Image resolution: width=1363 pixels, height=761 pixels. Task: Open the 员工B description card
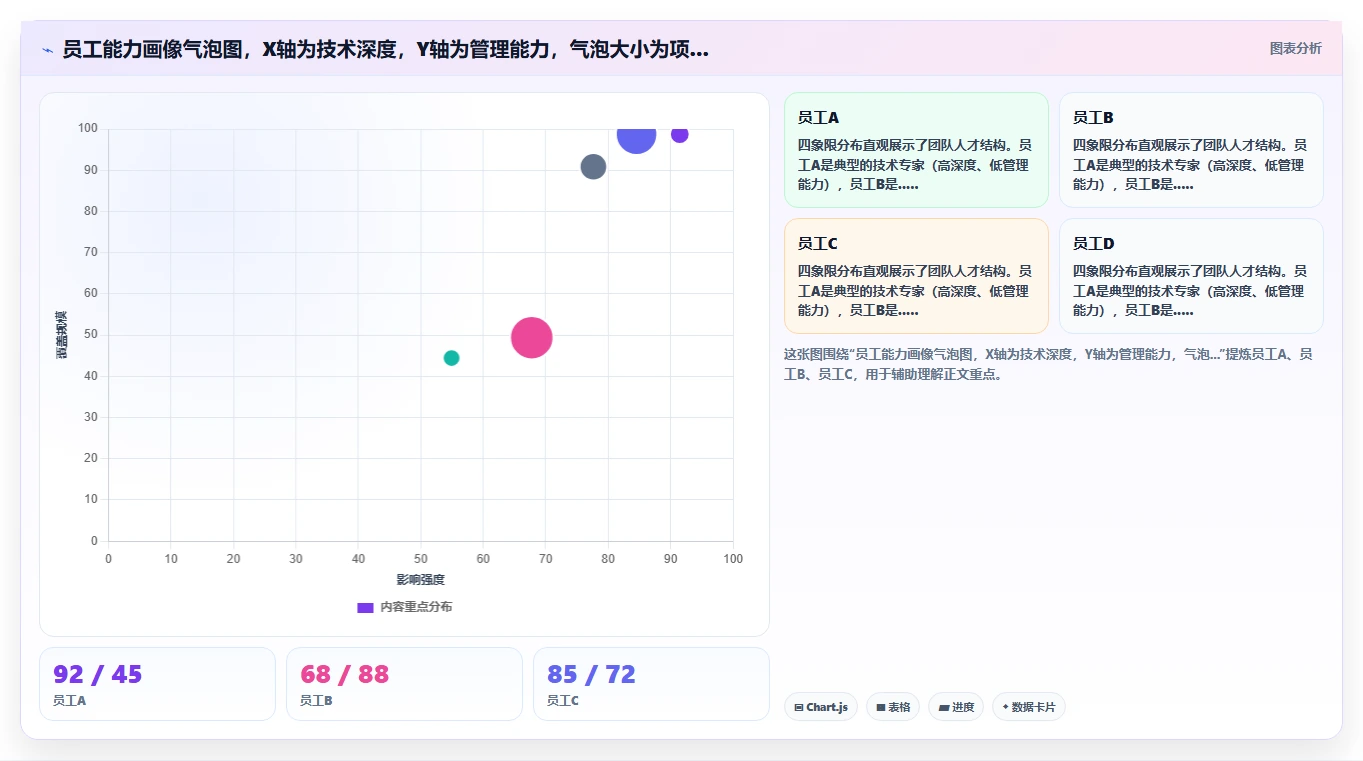click(x=1191, y=150)
